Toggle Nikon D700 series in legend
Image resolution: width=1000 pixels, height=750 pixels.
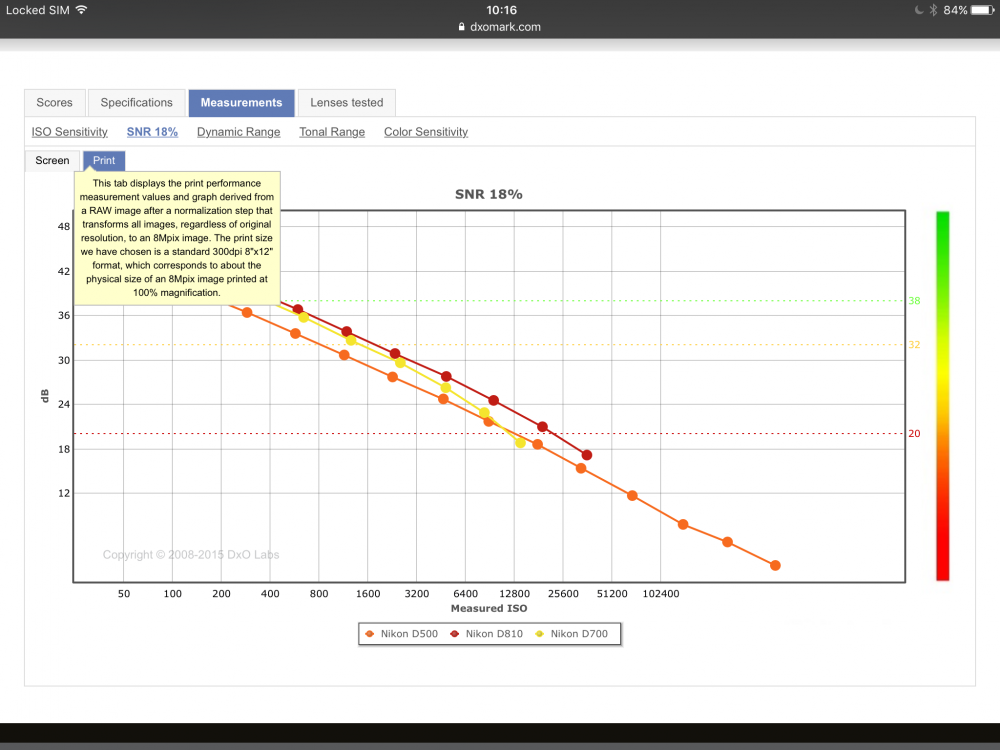click(572, 633)
